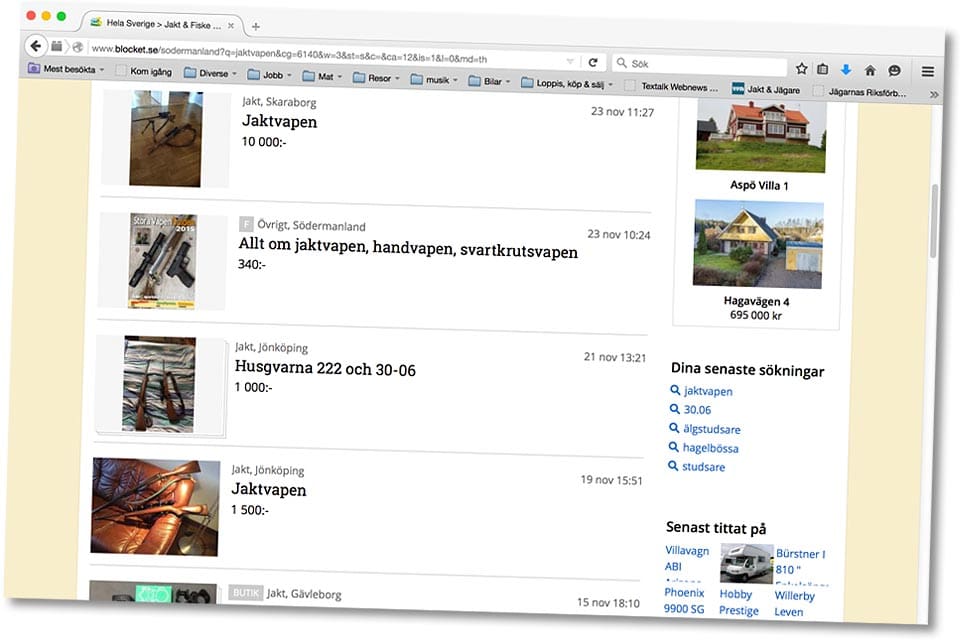The image size is (960, 640).
Task: Open the Jakt & Jägare bookmark
Action: (x=767, y=89)
